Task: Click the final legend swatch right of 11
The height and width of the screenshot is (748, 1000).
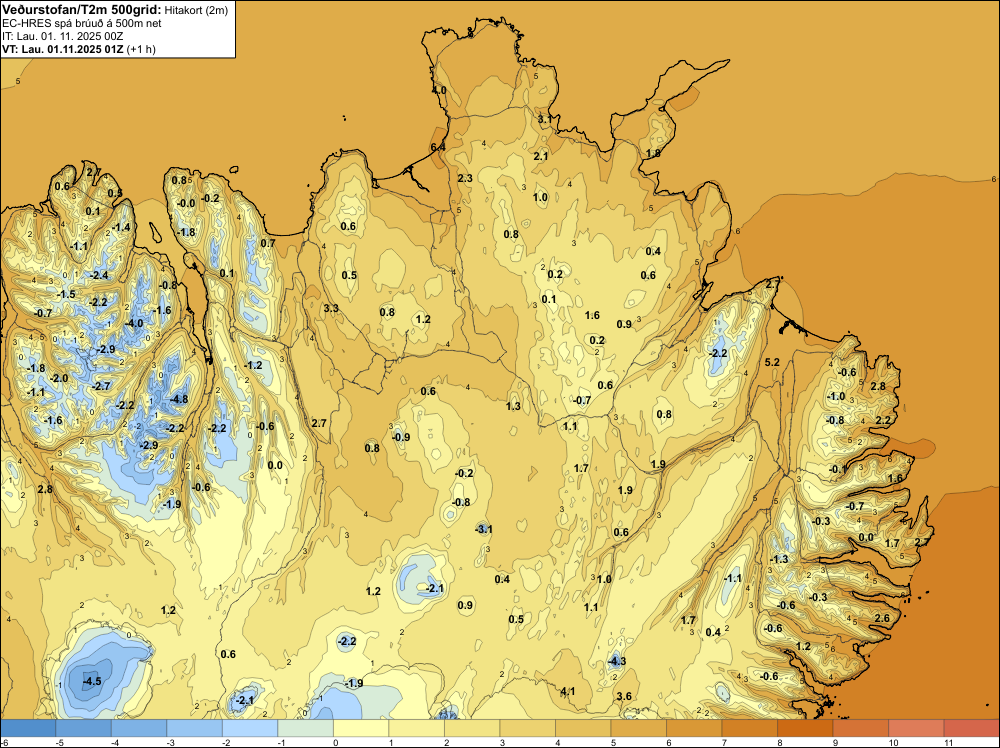Action: coord(971,728)
